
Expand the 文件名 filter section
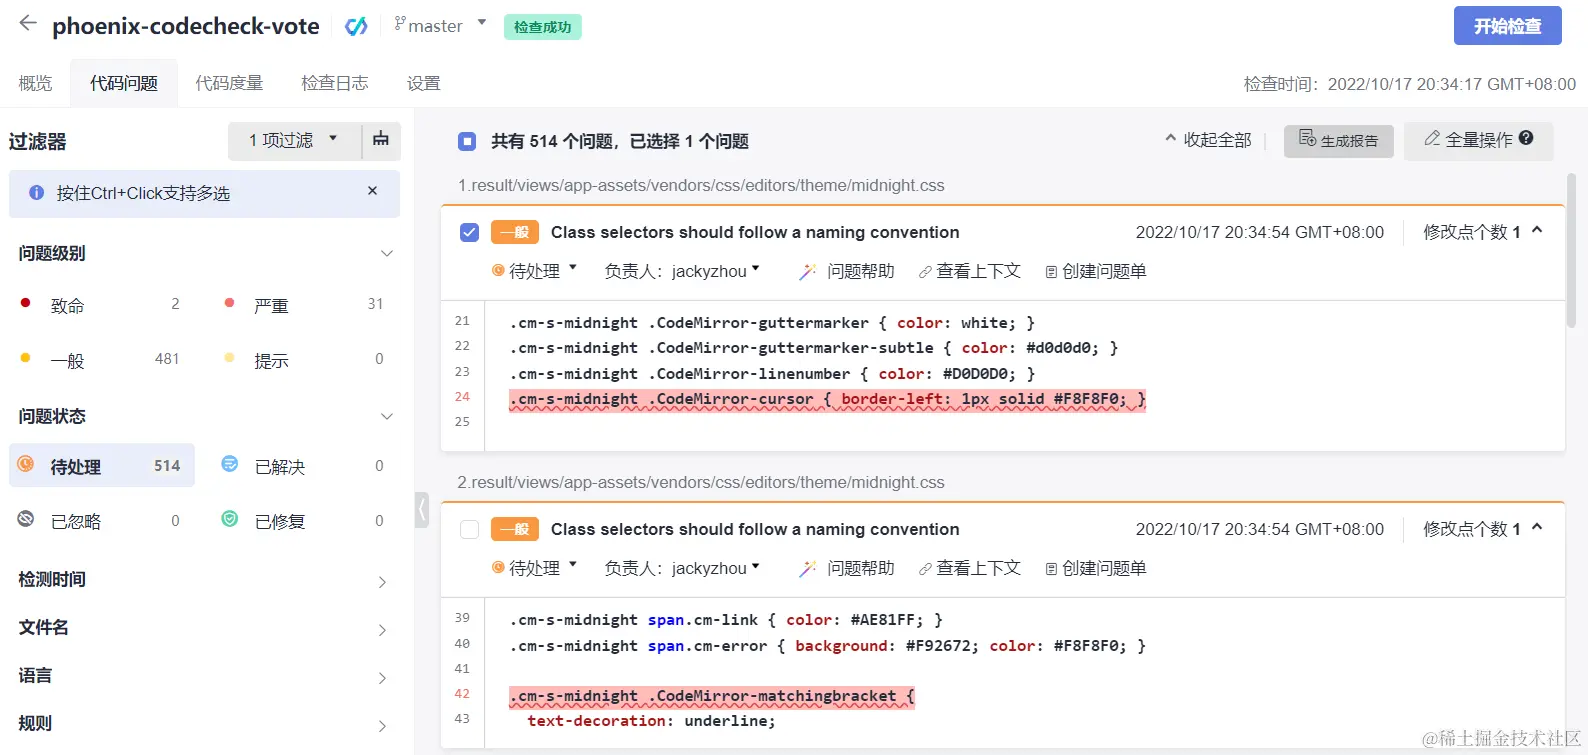pos(382,630)
